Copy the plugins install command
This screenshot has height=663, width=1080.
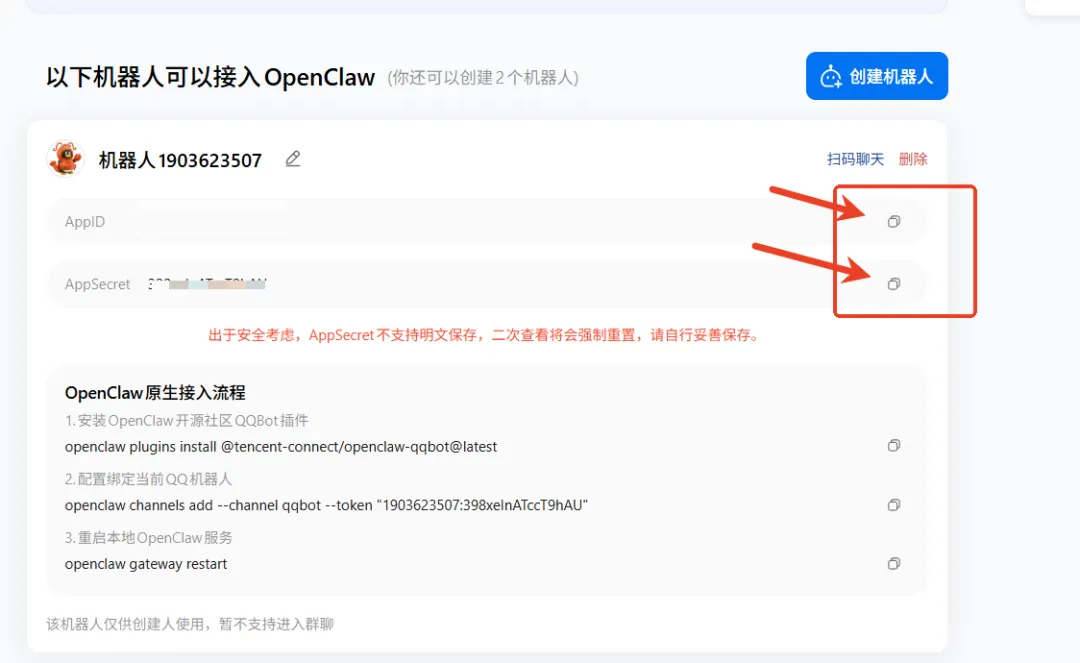(893, 445)
